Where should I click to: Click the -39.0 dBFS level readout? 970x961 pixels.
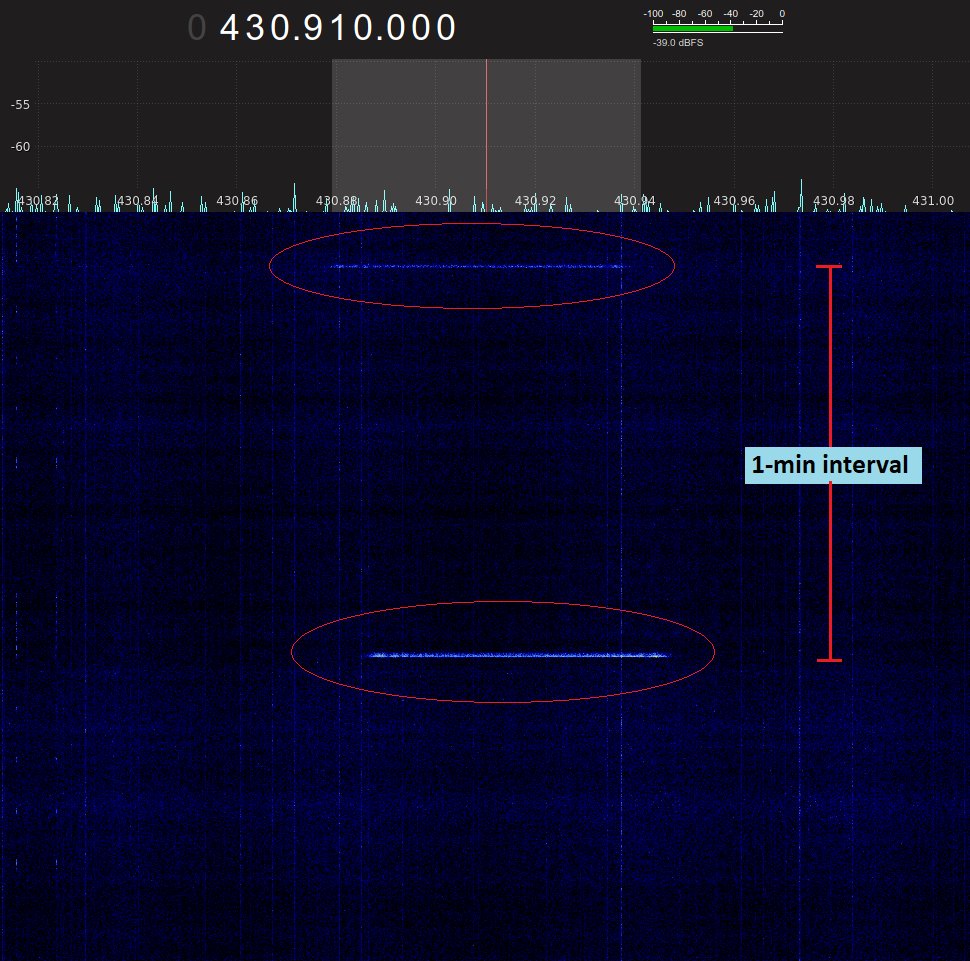coord(678,43)
